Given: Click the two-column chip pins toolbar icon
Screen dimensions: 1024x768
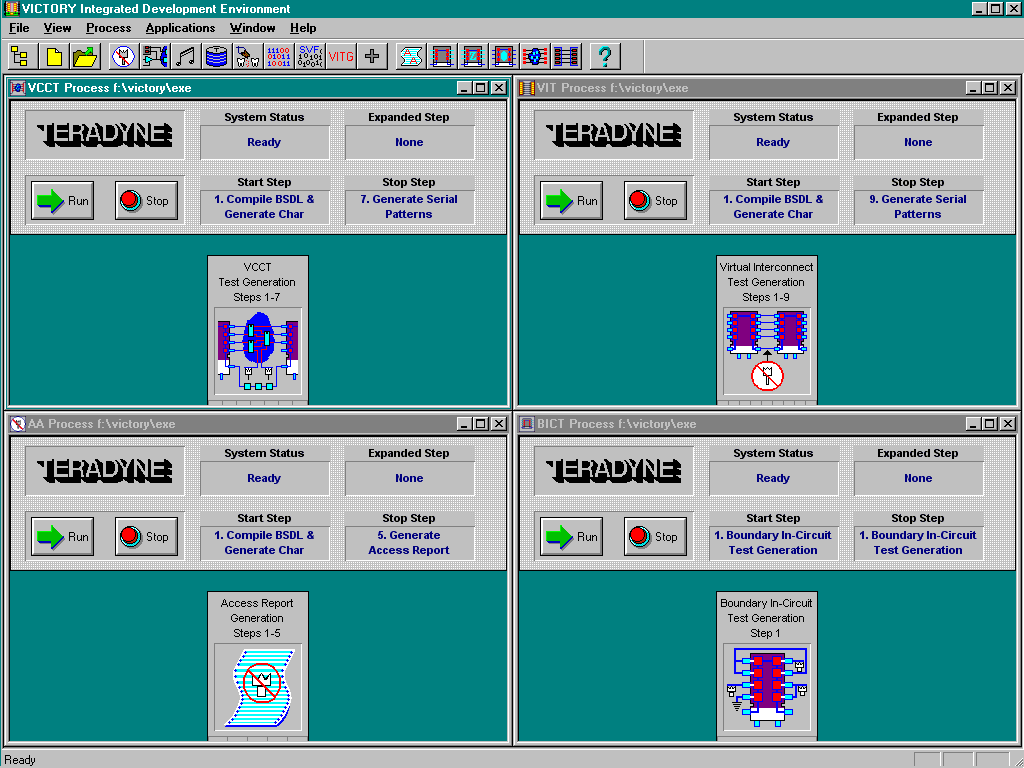Looking at the screenshot, I should pos(566,56).
